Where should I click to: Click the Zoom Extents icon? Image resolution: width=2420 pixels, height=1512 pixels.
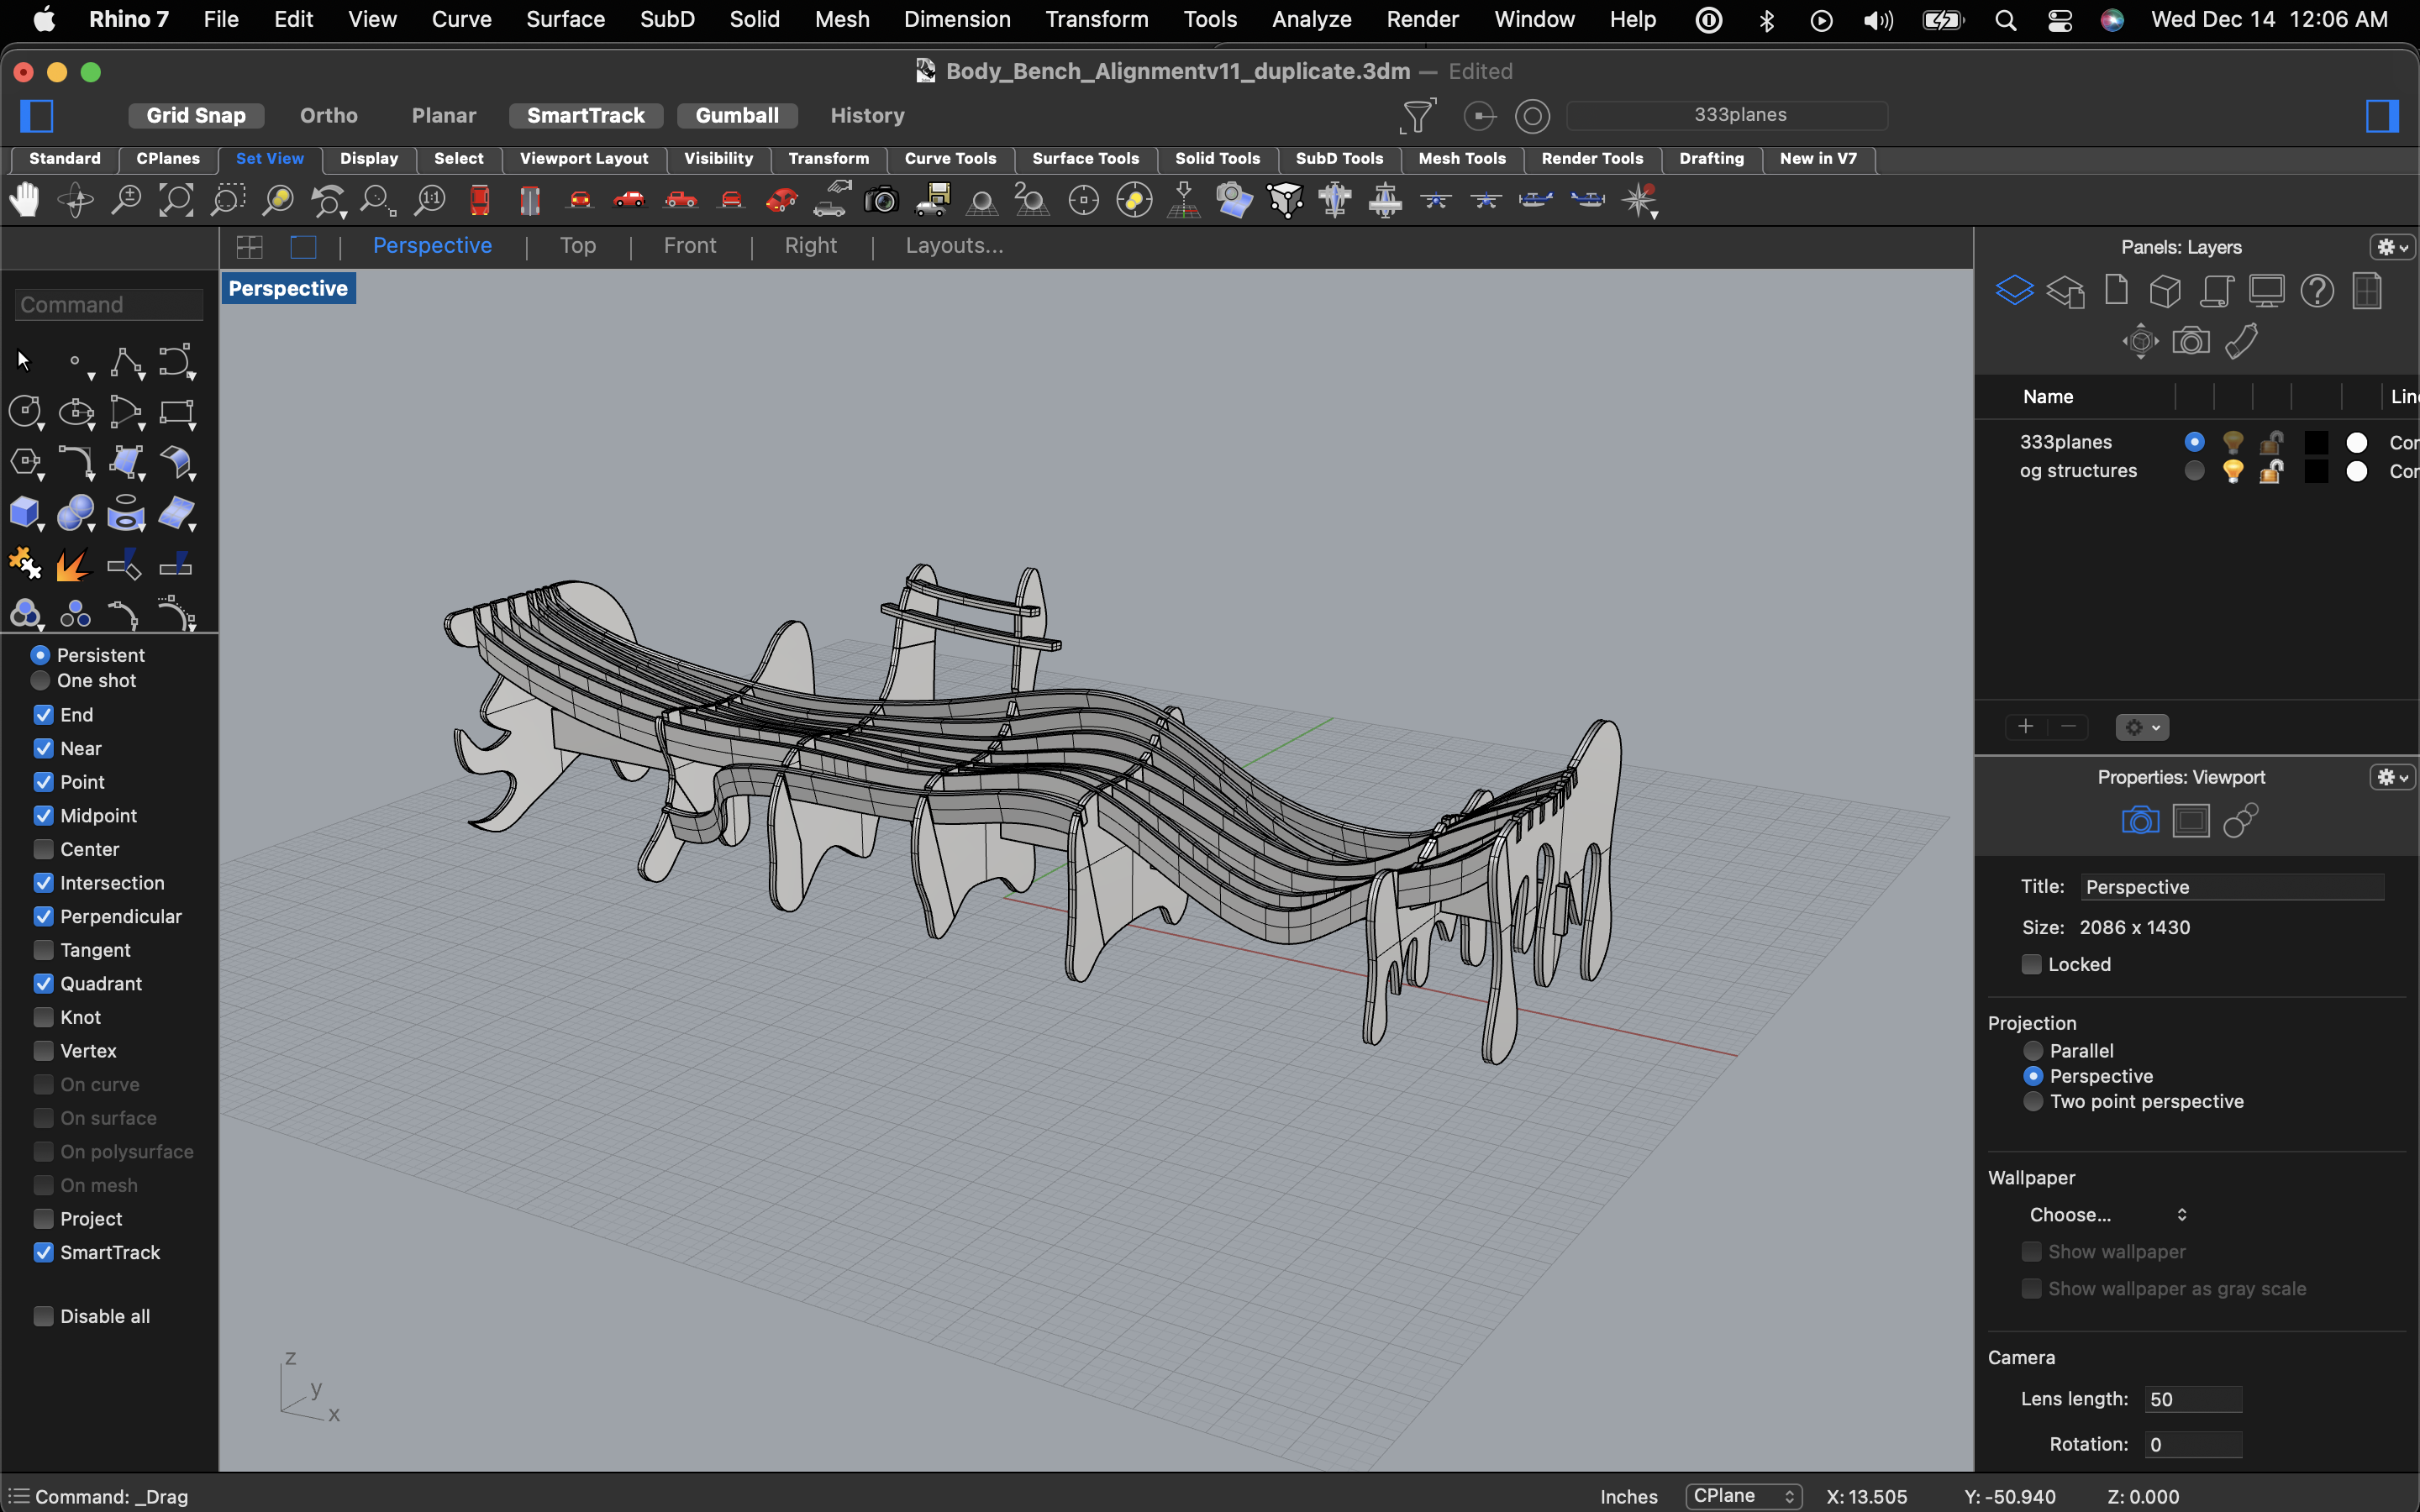tap(176, 200)
